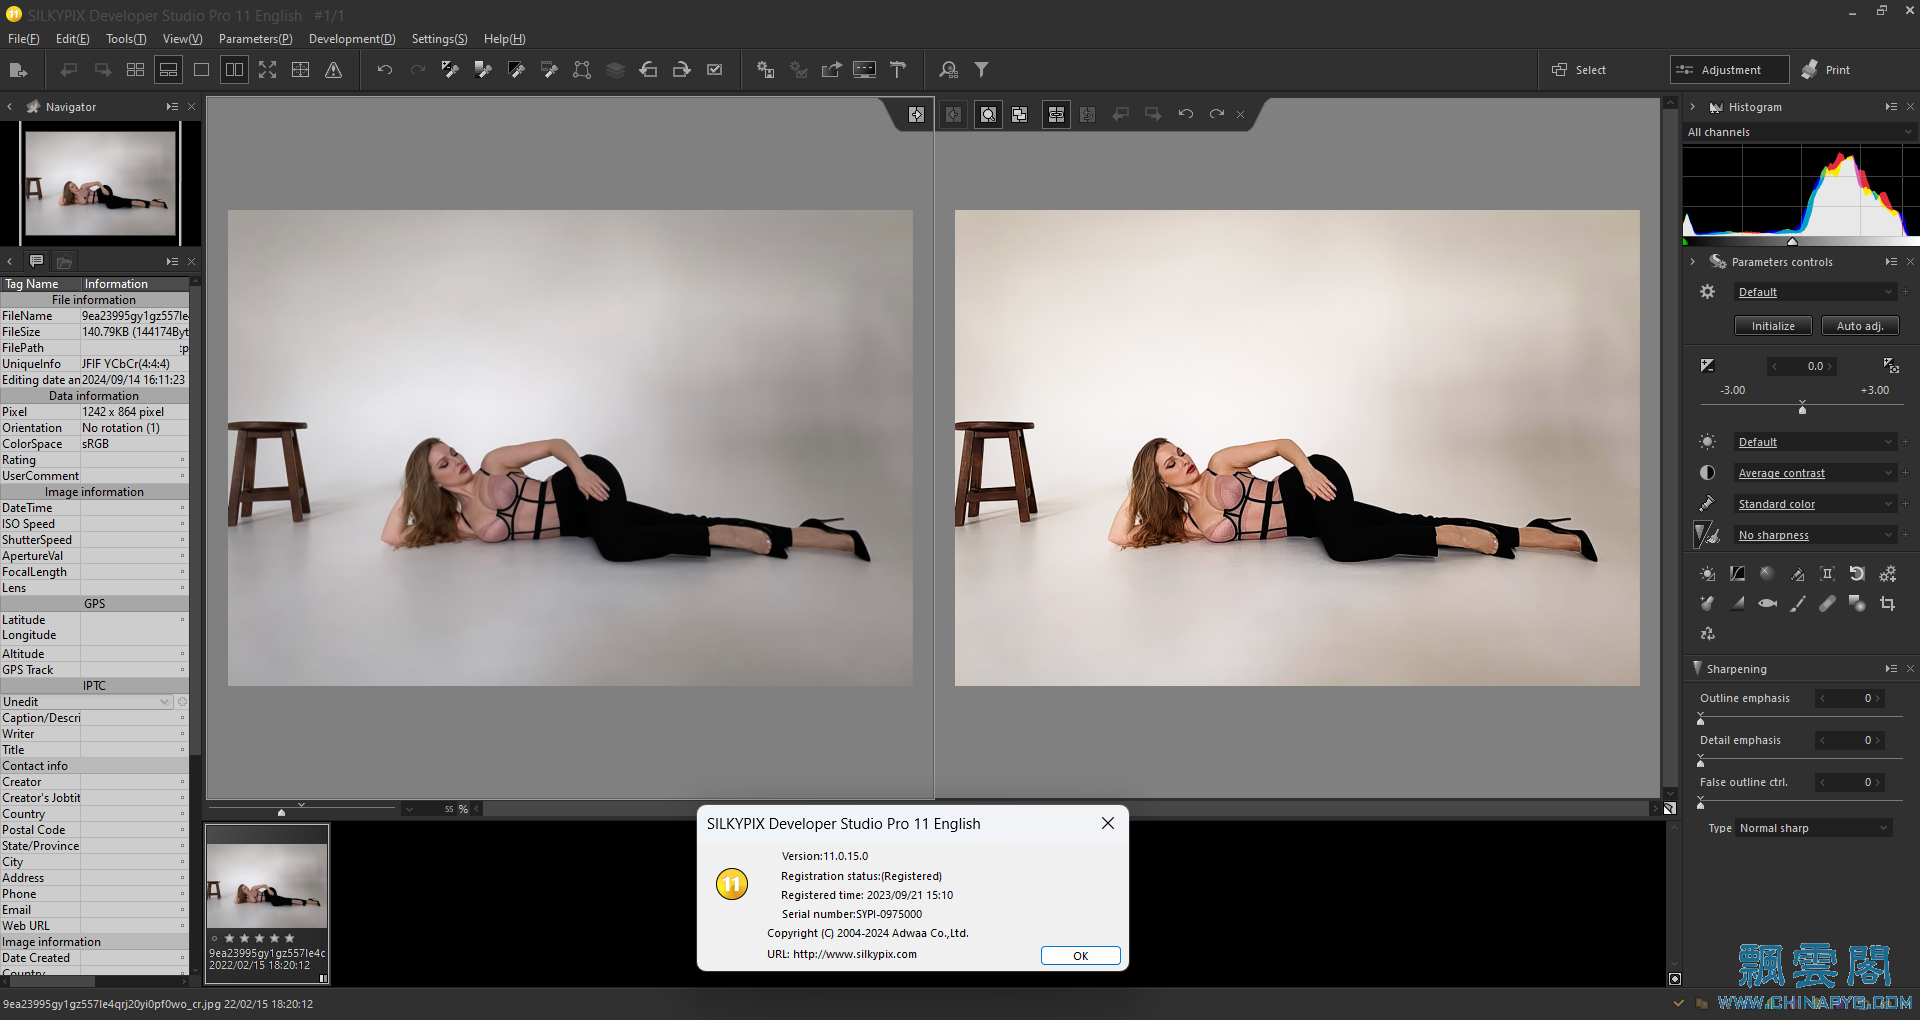1920x1020 pixels.
Task: Open the spotting bandage tool
Action: (1827, 604)
